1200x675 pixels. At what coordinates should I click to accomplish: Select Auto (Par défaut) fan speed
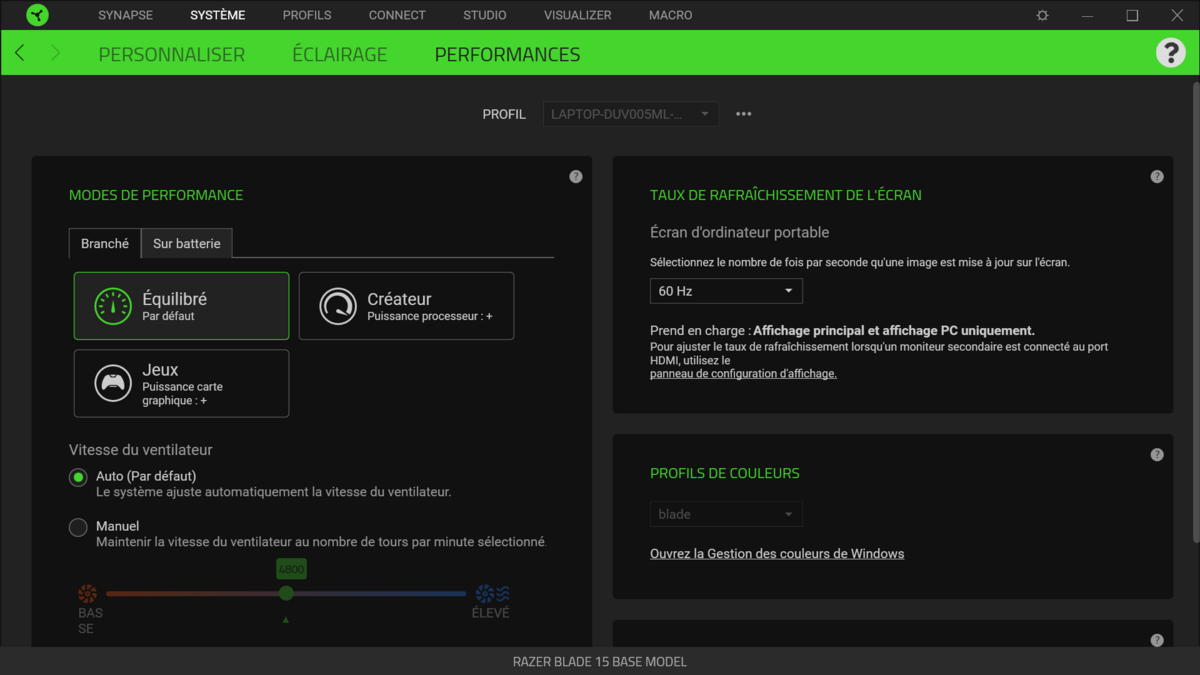78,477
